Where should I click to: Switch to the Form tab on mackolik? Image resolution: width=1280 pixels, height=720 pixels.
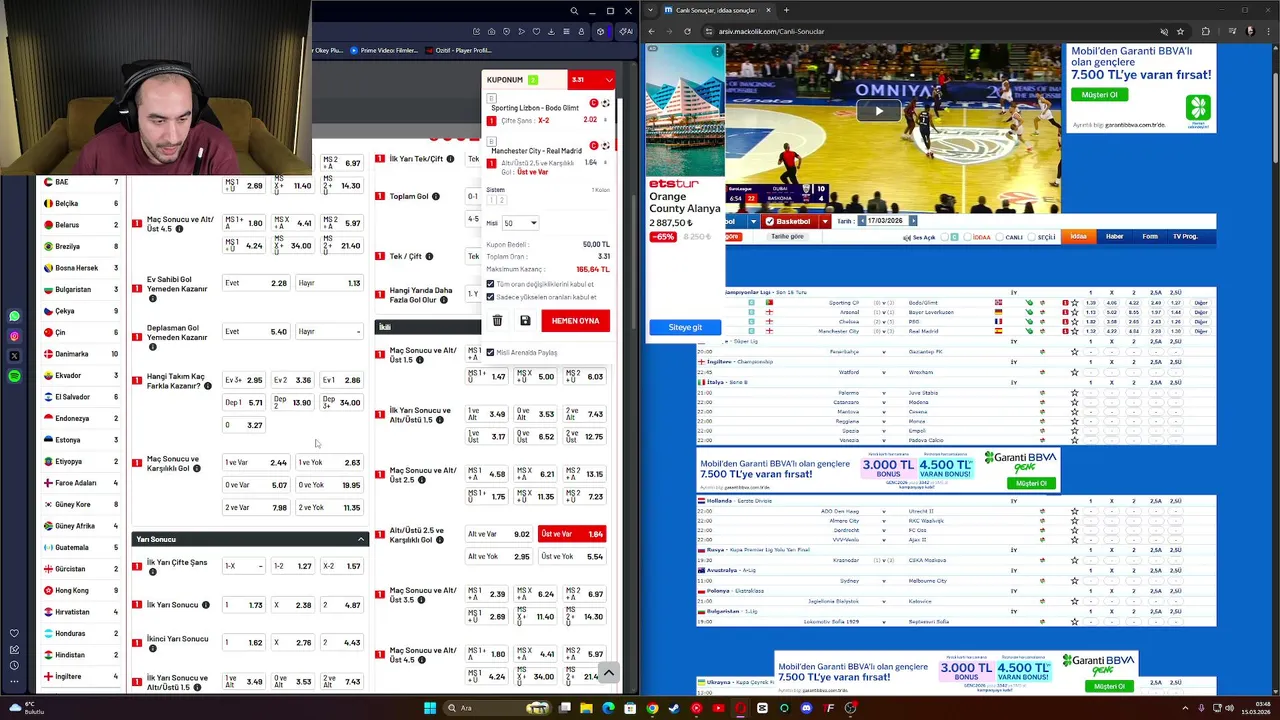coord(1150,236)
